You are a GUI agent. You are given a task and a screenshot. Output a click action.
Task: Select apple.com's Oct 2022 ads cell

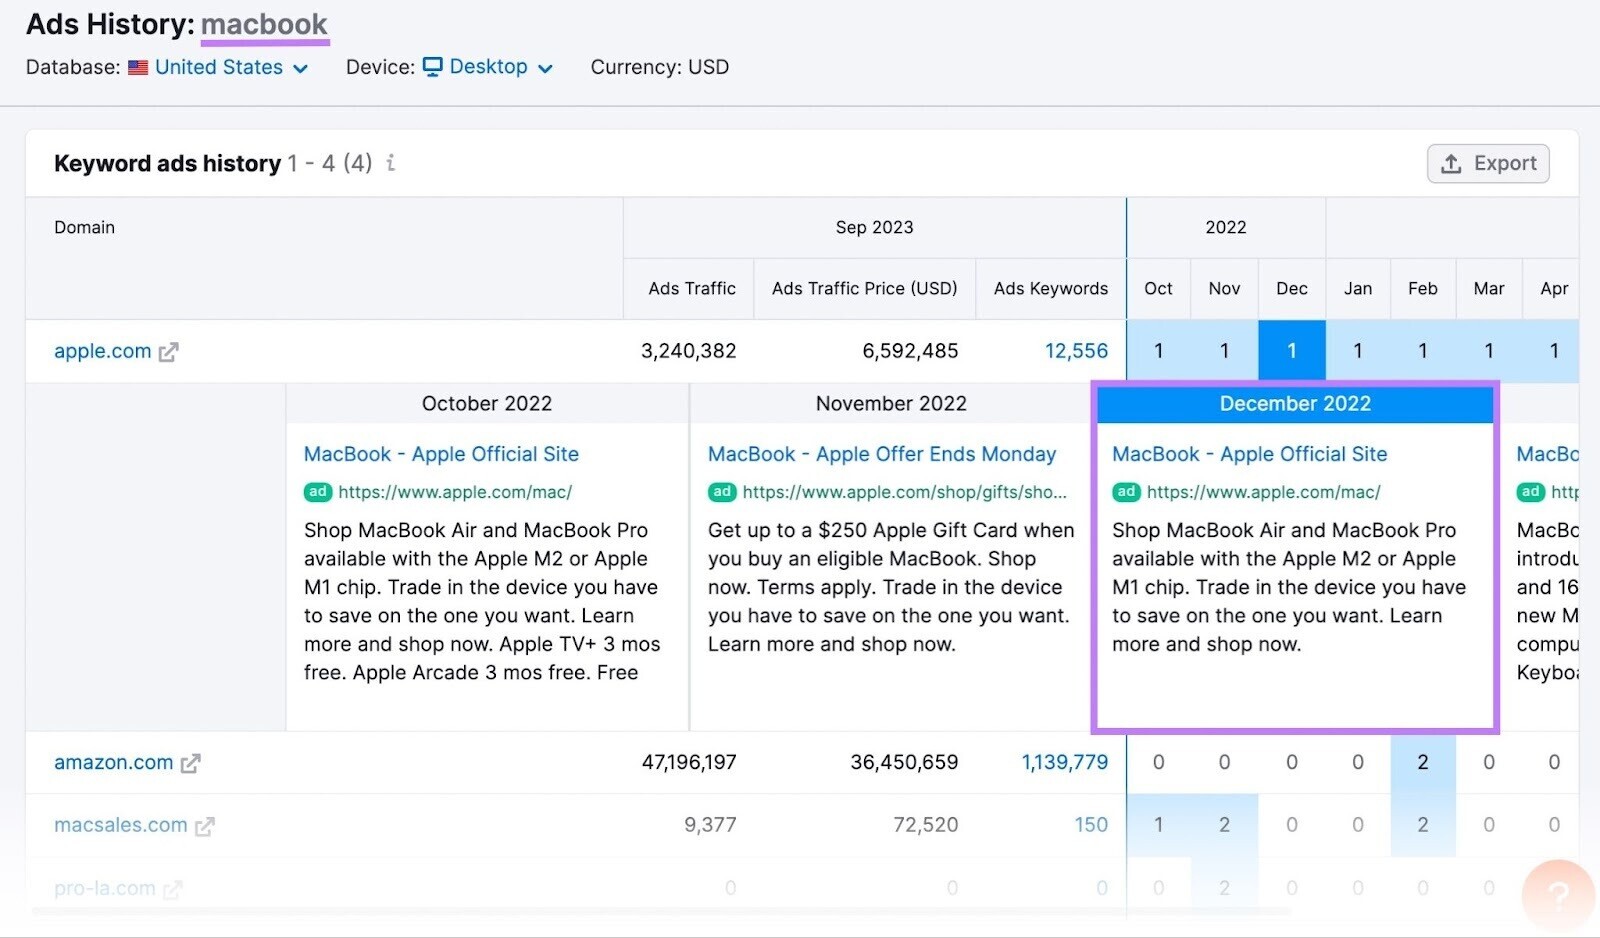(x=1158, y=351)
